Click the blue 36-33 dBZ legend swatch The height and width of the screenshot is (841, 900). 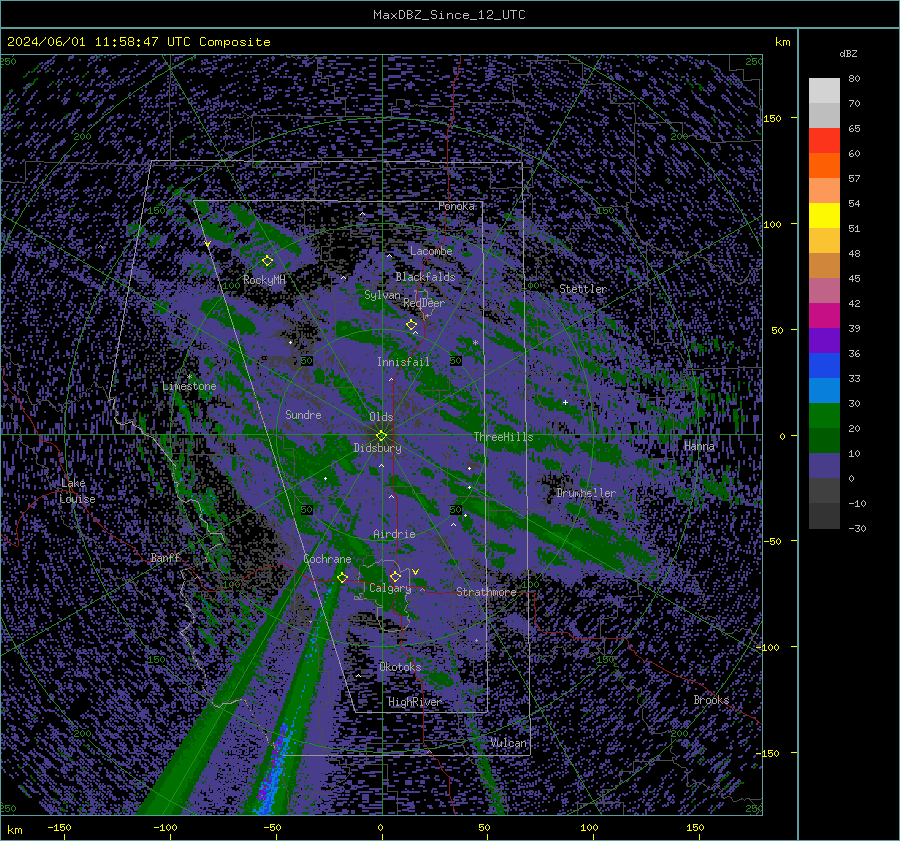[824, 366]
